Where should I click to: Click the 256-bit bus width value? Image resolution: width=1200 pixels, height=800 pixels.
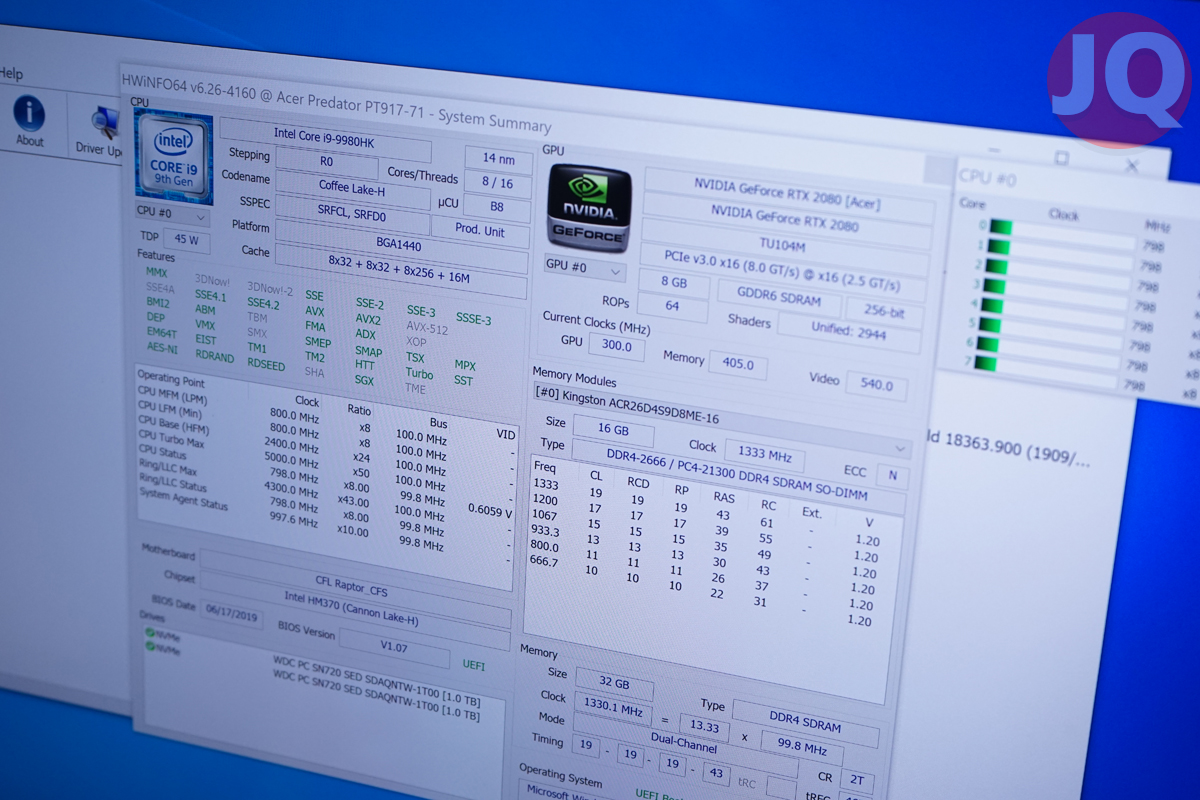pos(882,312)
